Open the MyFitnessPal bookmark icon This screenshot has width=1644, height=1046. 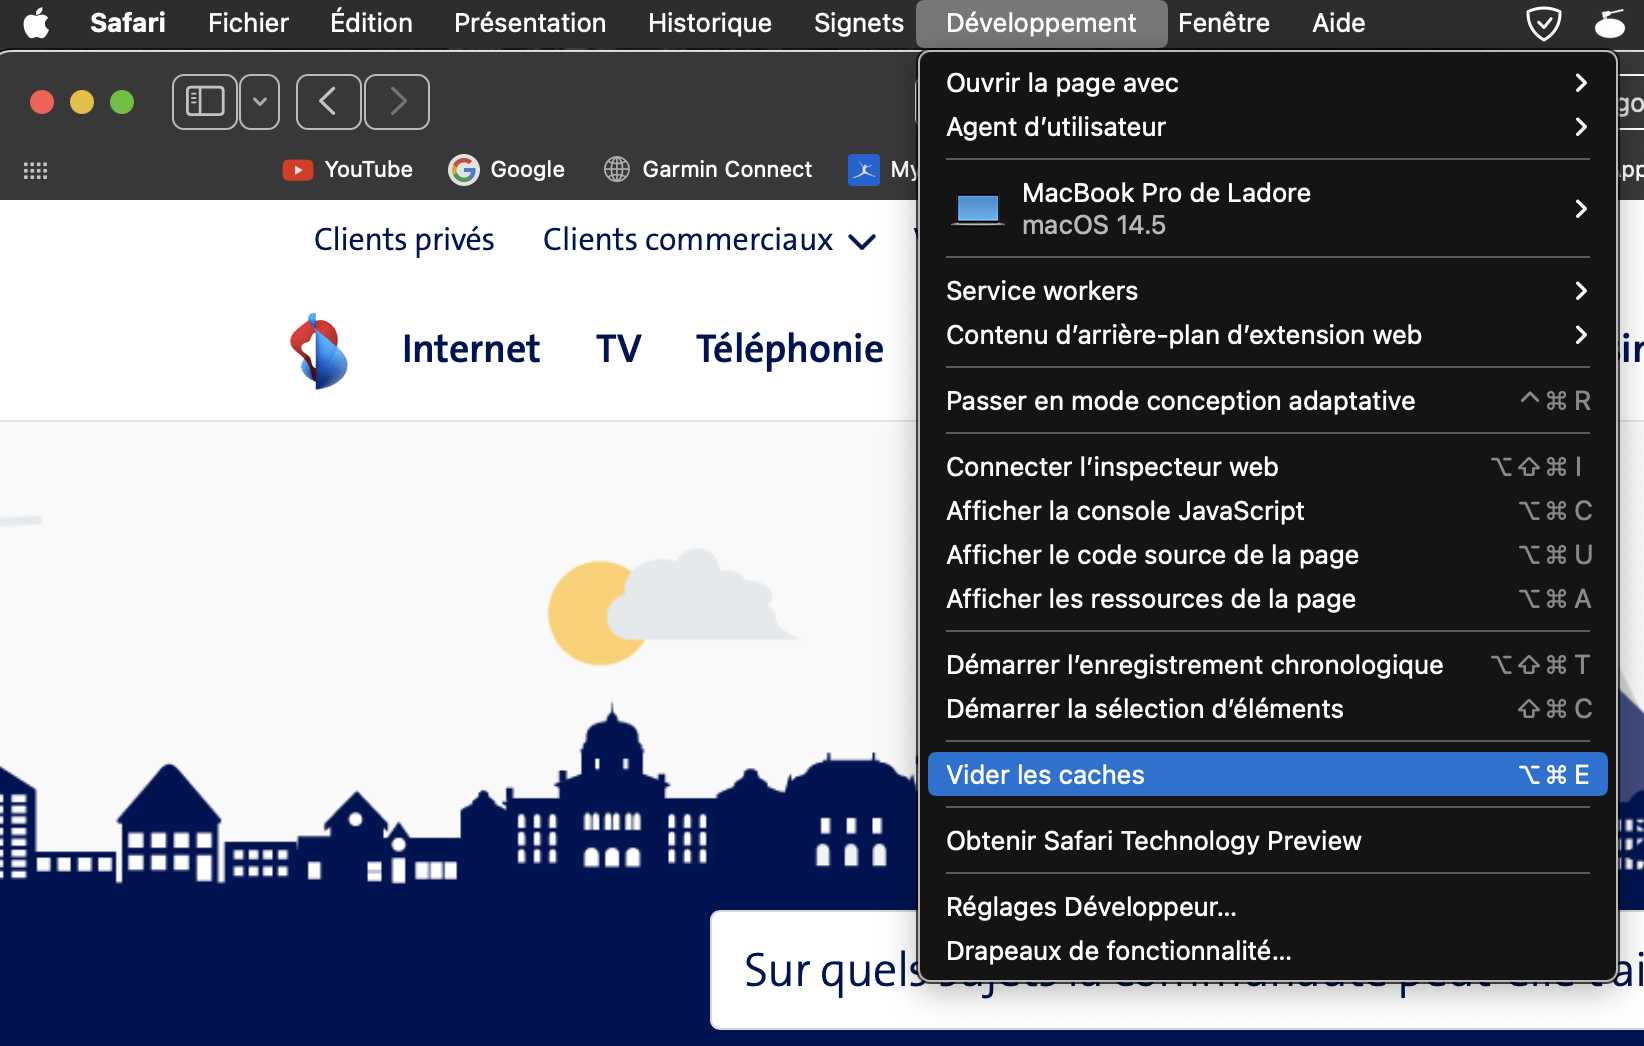tap(863, 169)
